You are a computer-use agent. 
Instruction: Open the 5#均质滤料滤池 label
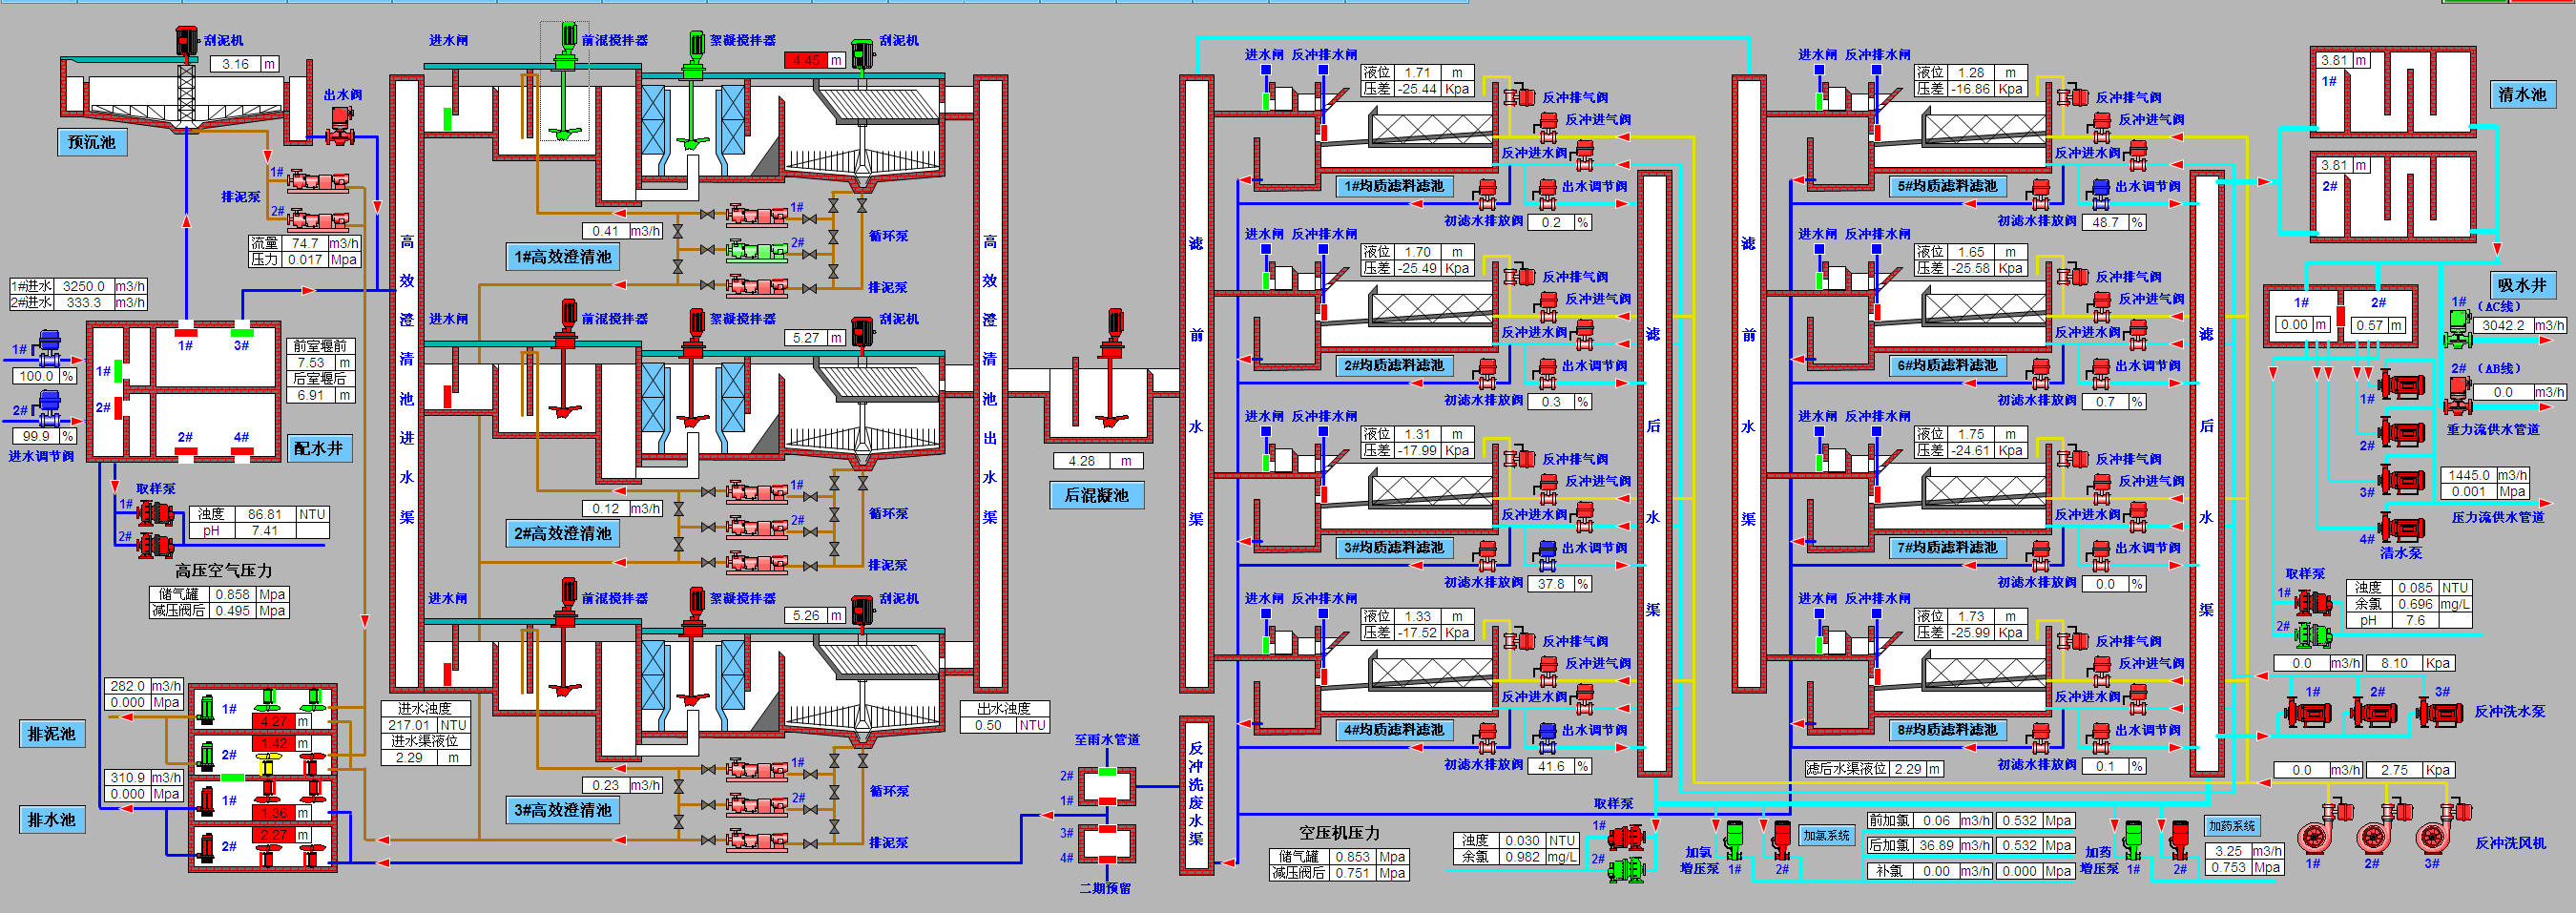point(1947,186)
